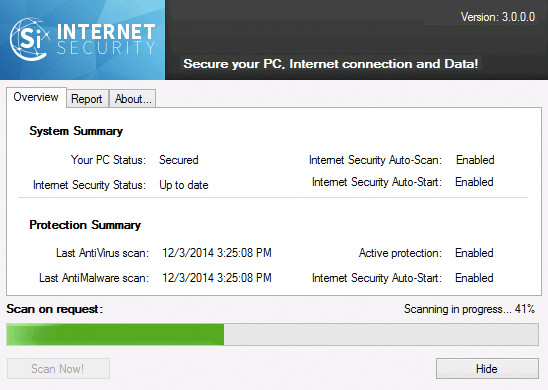Click Enabled next to Active protection
This screenshot has width=548, height=390.
[474, 253]
